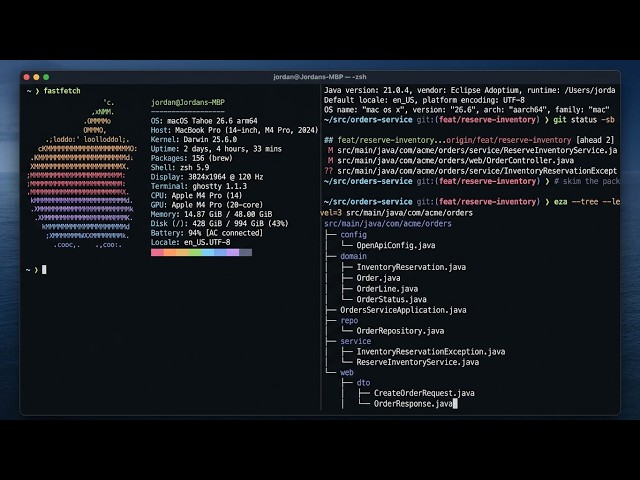Click InventoryReservation.java in tree
Image resolution: width=640 pixels, height=480 pixels.
pos(411,267)
